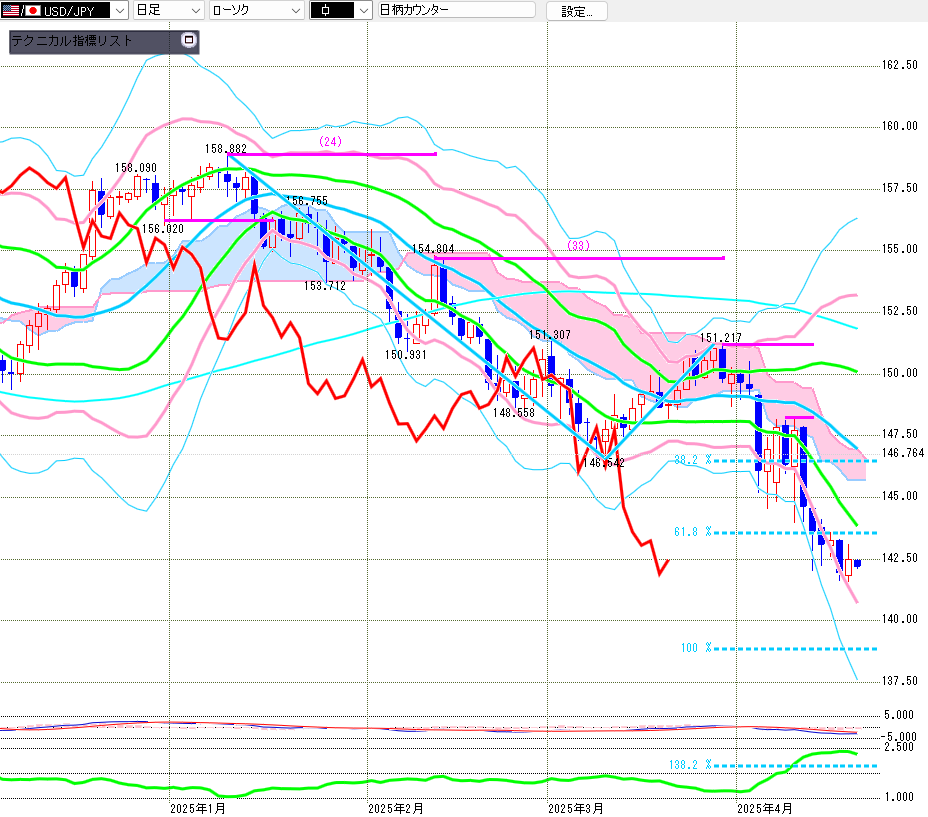Click the 154.804 price label
This screenshot has width=928, height=817.
point(433,249)
